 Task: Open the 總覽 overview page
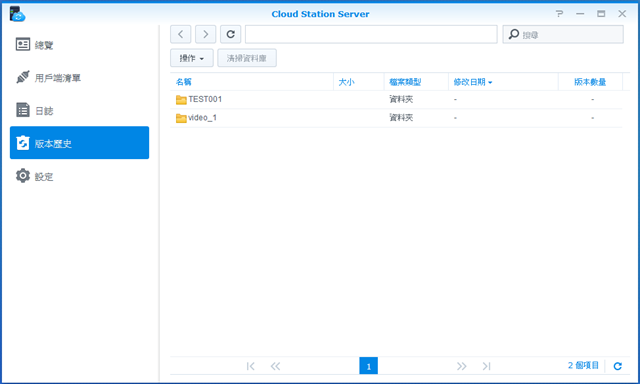click(x=79, y=44)
